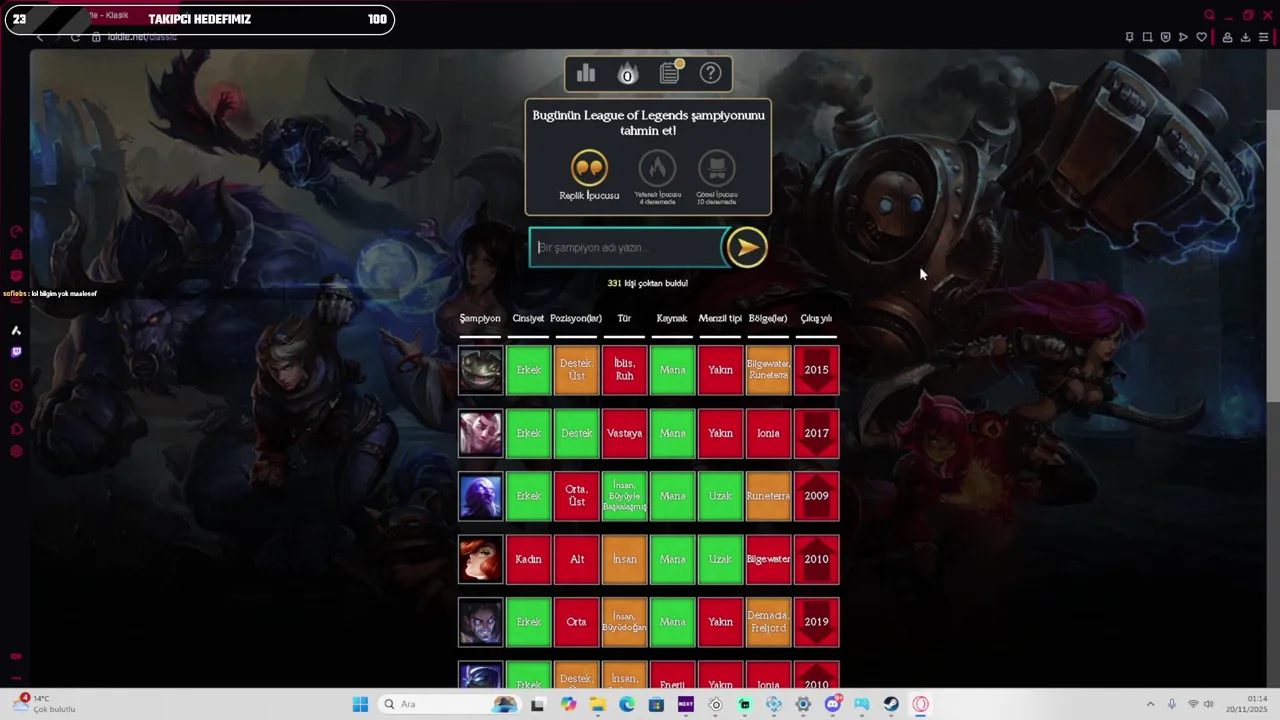This screenshot has width=1280, height=720.
Task: Click the Miss Fortune champion portrait
Action: coord(481,559)
